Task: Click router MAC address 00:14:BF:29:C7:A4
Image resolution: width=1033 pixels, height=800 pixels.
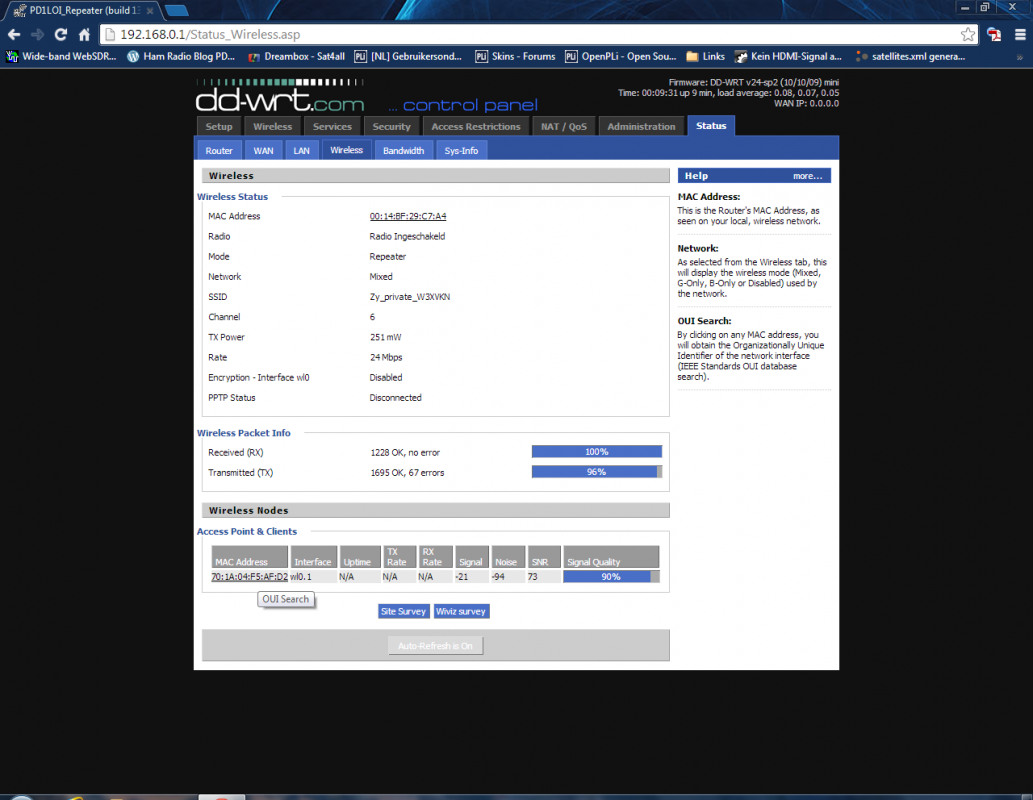Action: click(x=408, y=217)
